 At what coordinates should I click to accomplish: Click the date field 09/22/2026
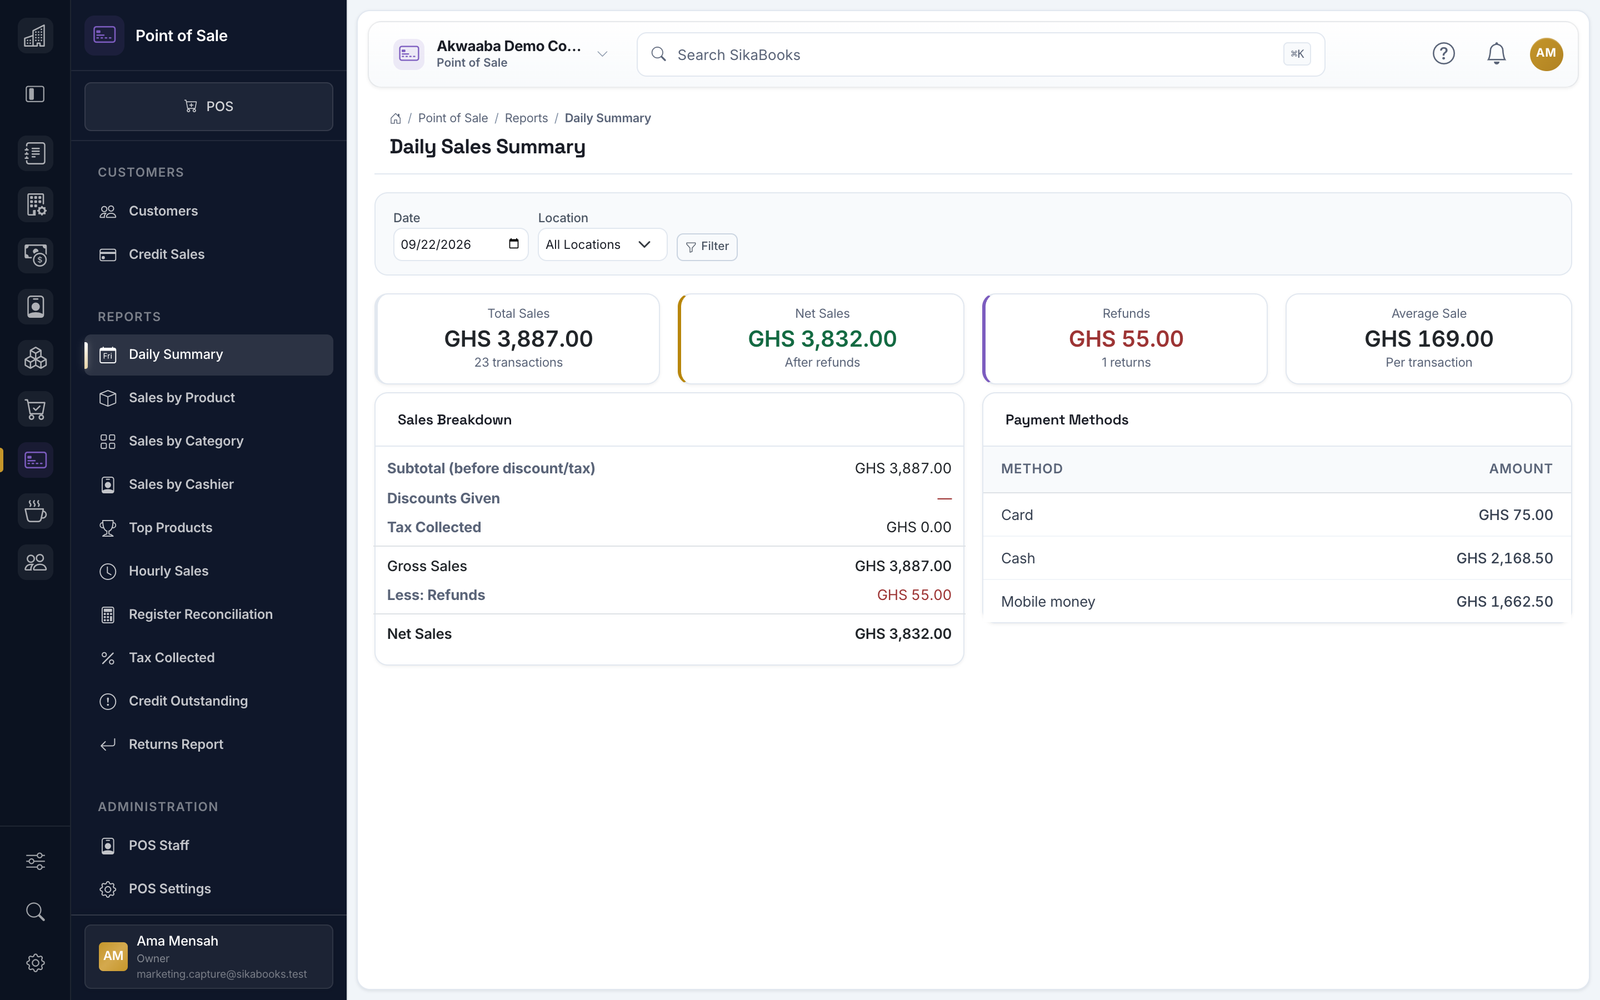(x=460, y=245)
